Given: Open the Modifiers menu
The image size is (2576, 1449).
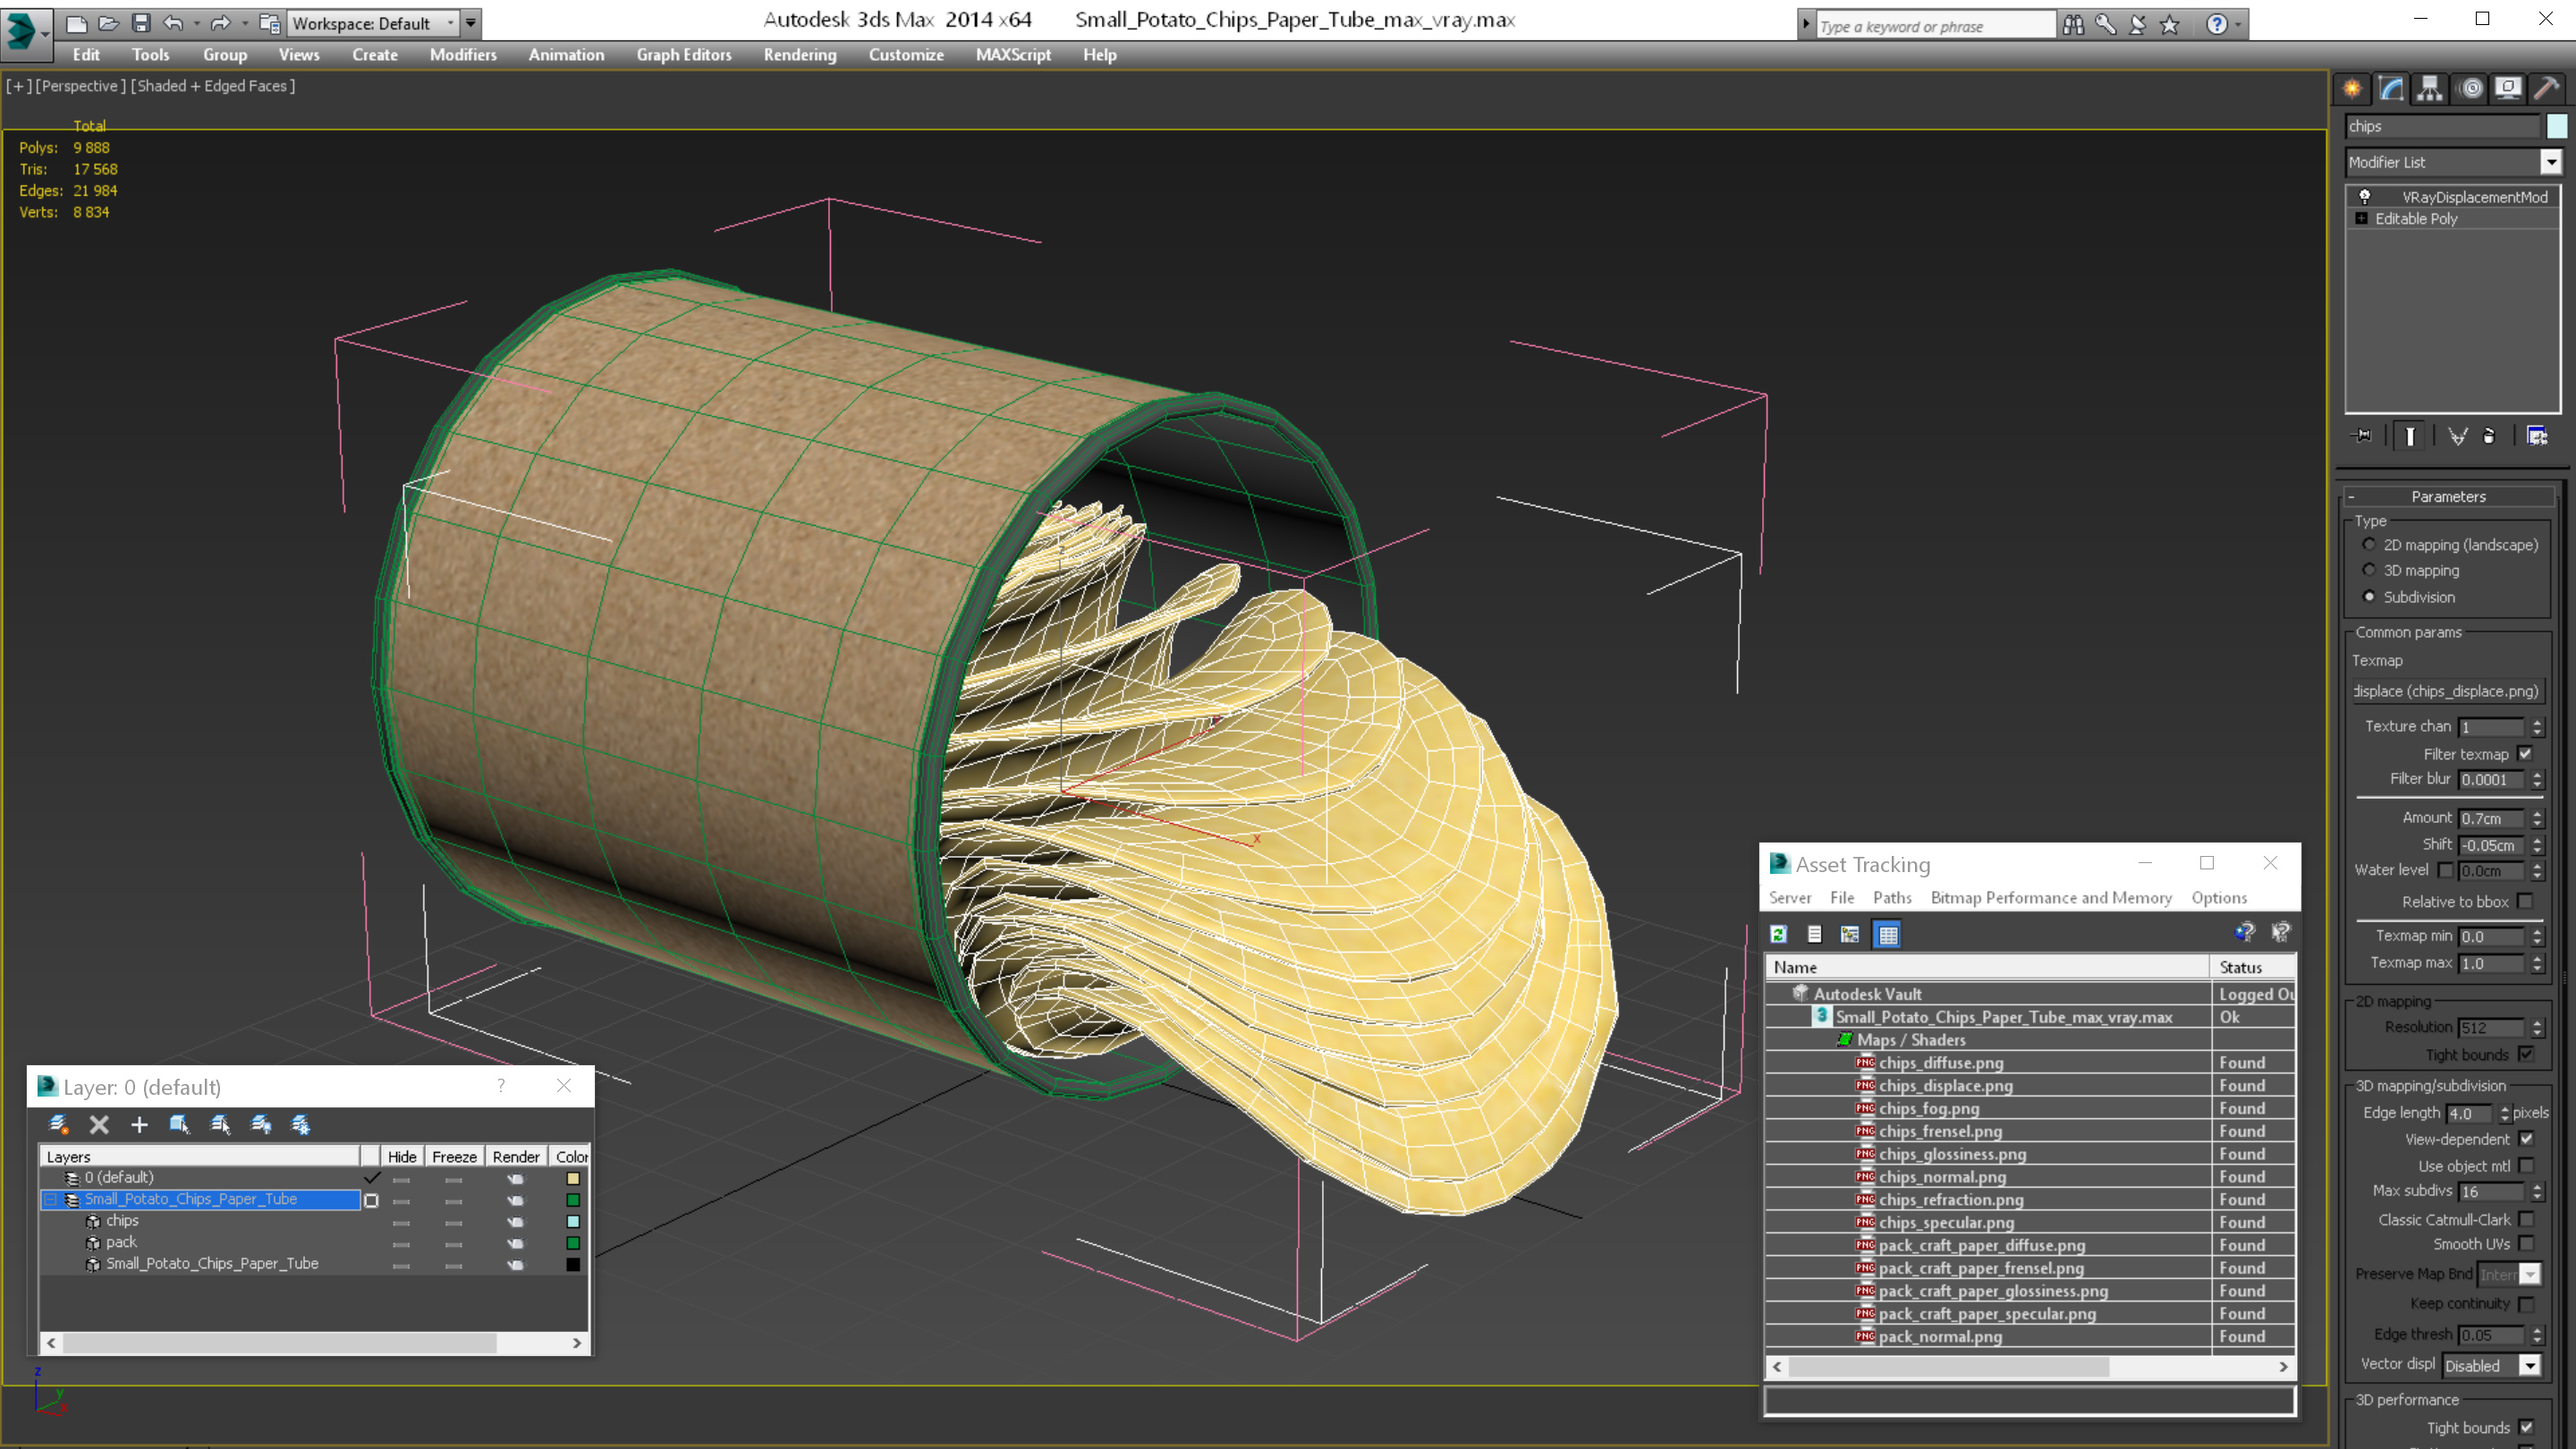Looking at the screenshot, I should [463, 55].
